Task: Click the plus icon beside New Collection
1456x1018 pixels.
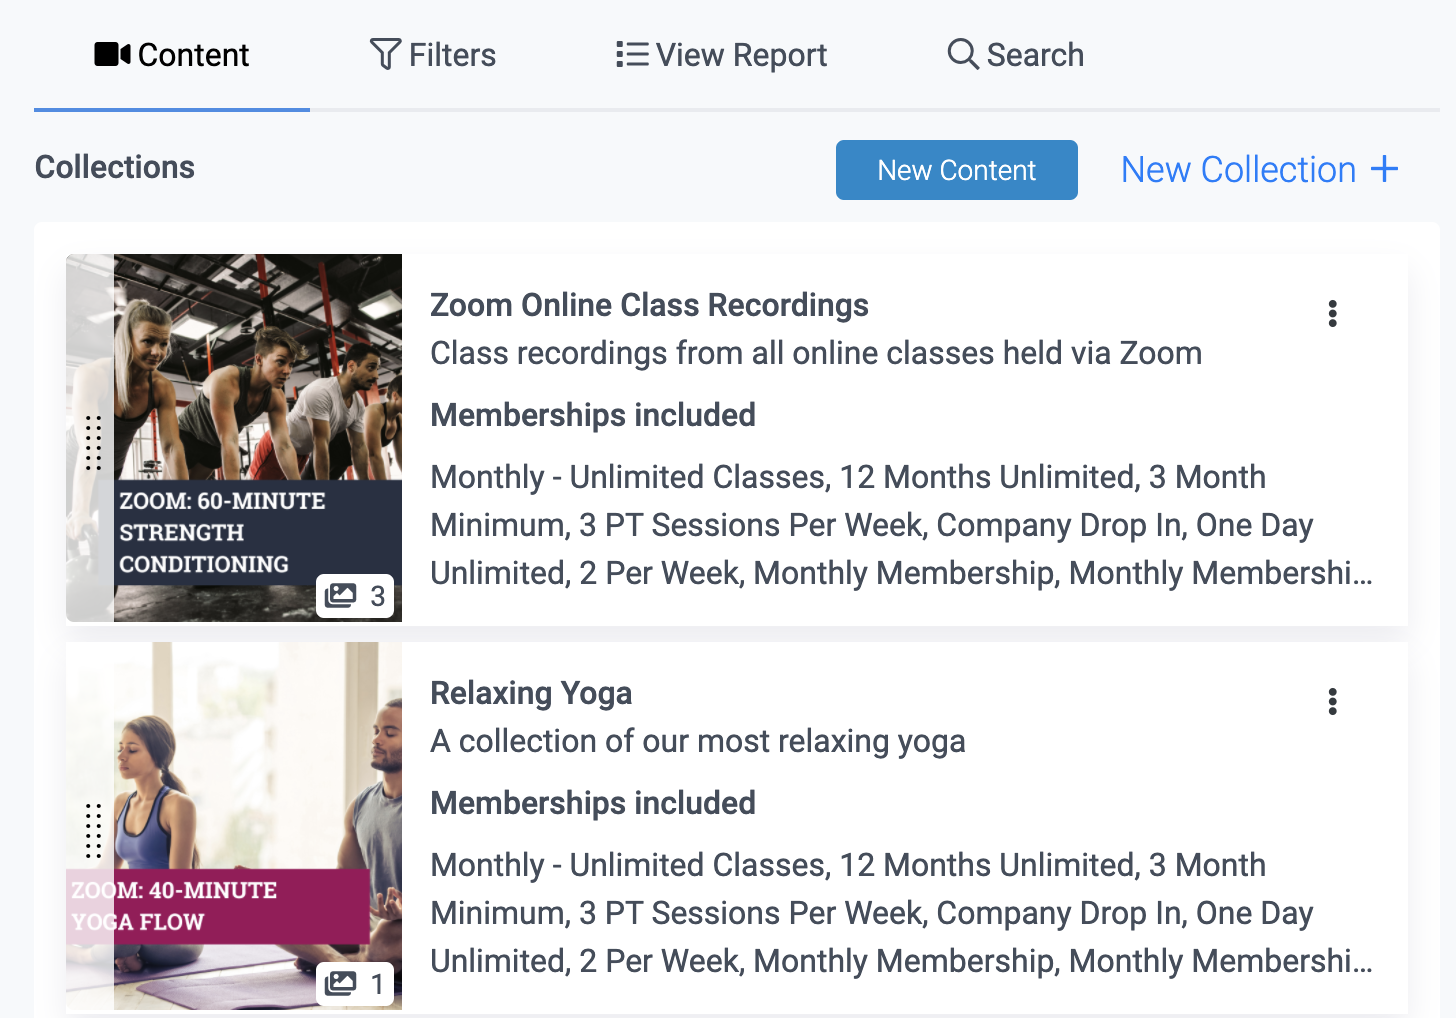Action: 1385,169
